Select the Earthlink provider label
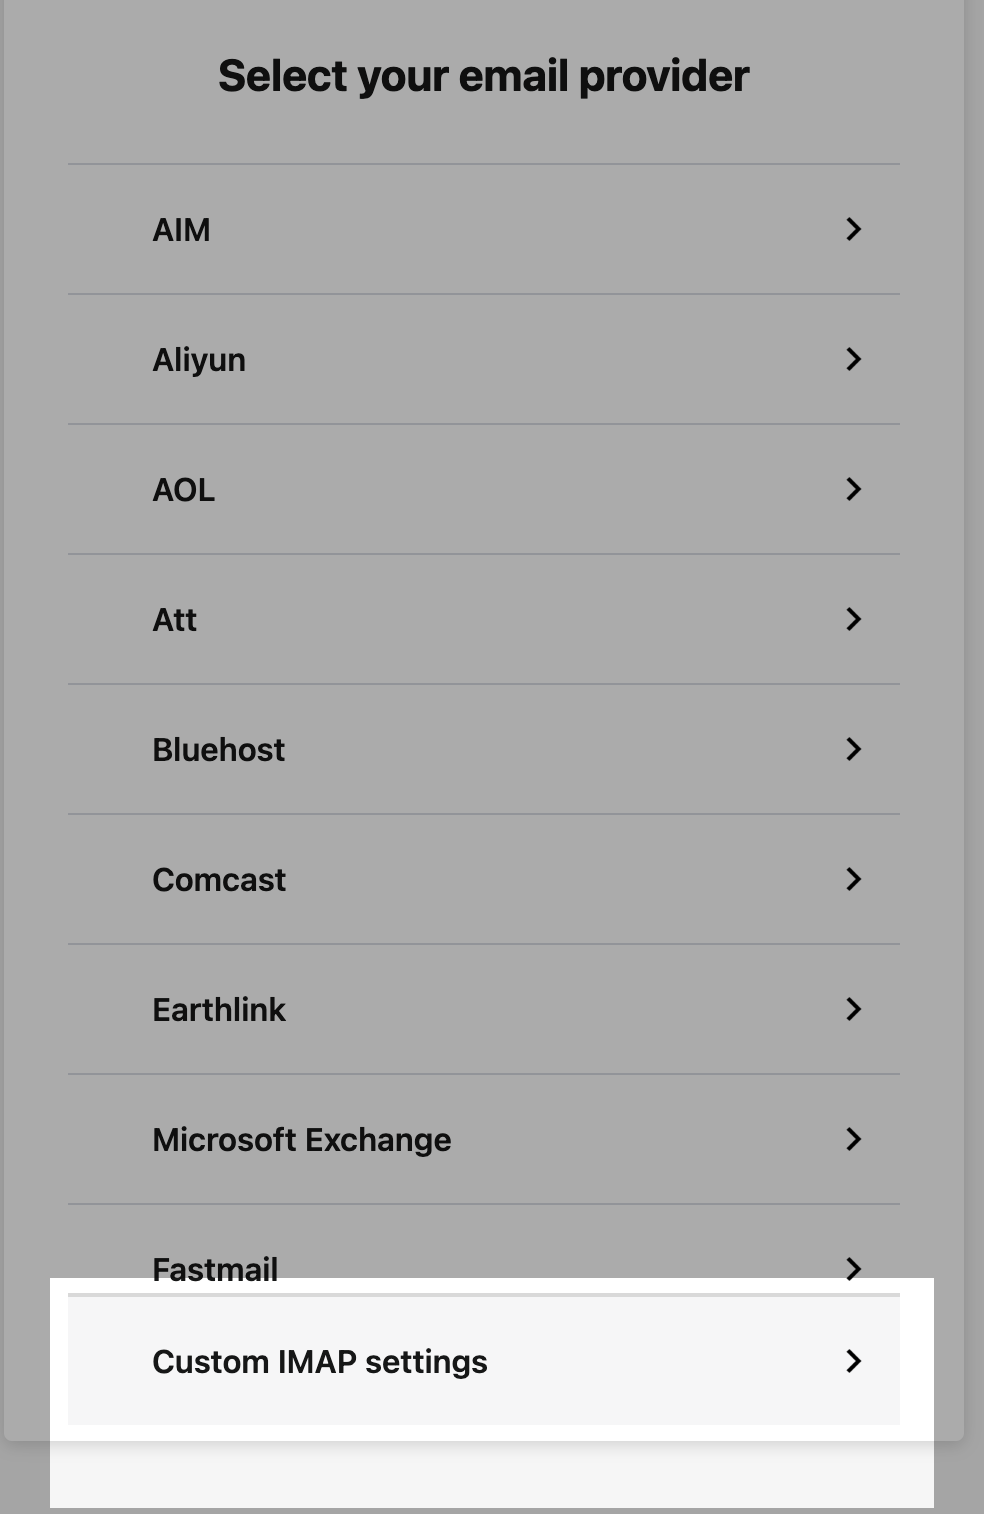 tap(218, 1010)
